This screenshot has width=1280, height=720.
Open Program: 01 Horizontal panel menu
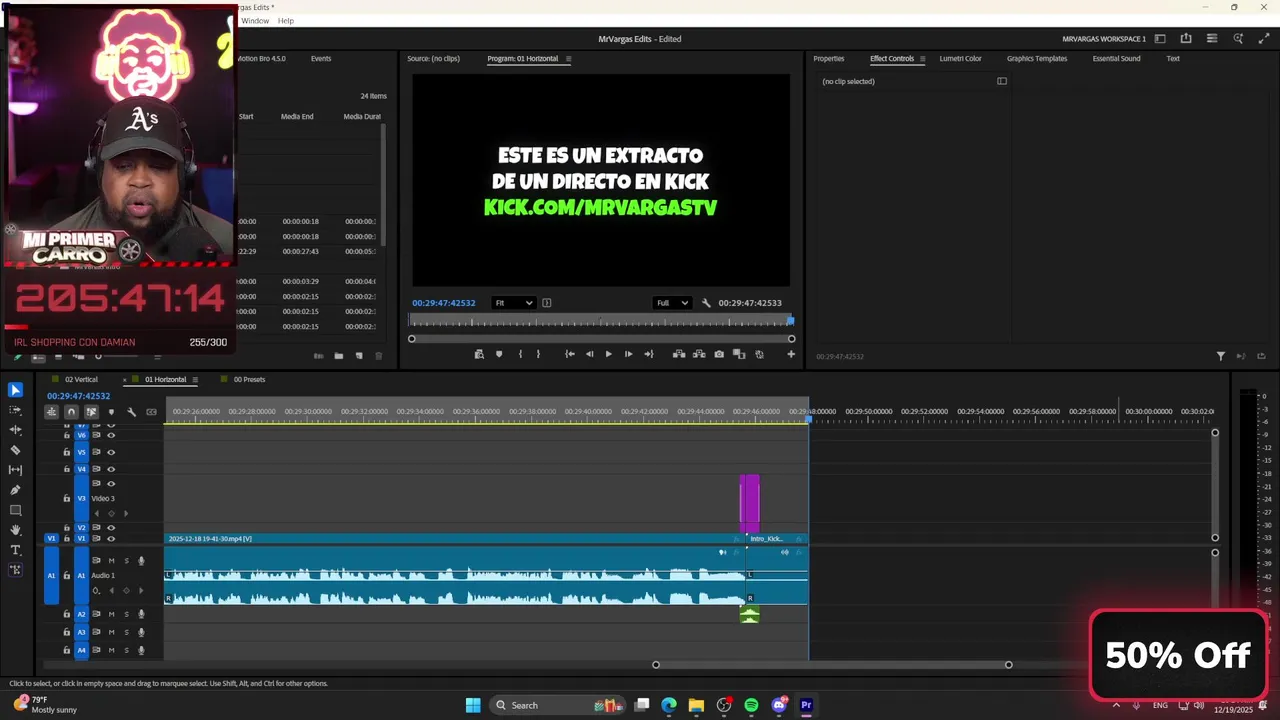pos(568,59)
